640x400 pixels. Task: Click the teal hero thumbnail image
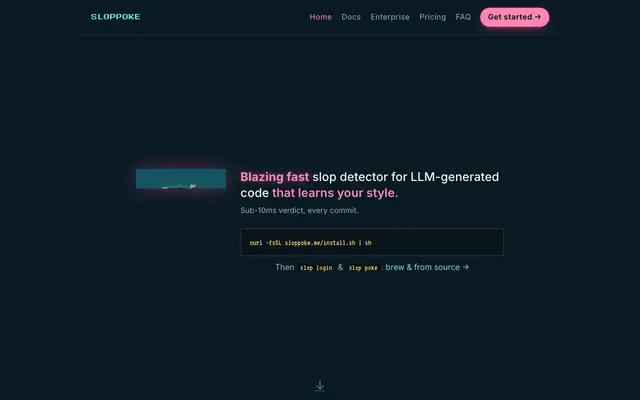181,179
